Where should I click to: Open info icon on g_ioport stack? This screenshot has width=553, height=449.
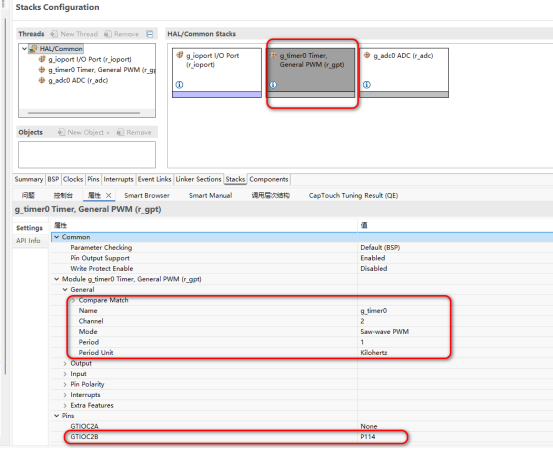[x=180, y=85]
